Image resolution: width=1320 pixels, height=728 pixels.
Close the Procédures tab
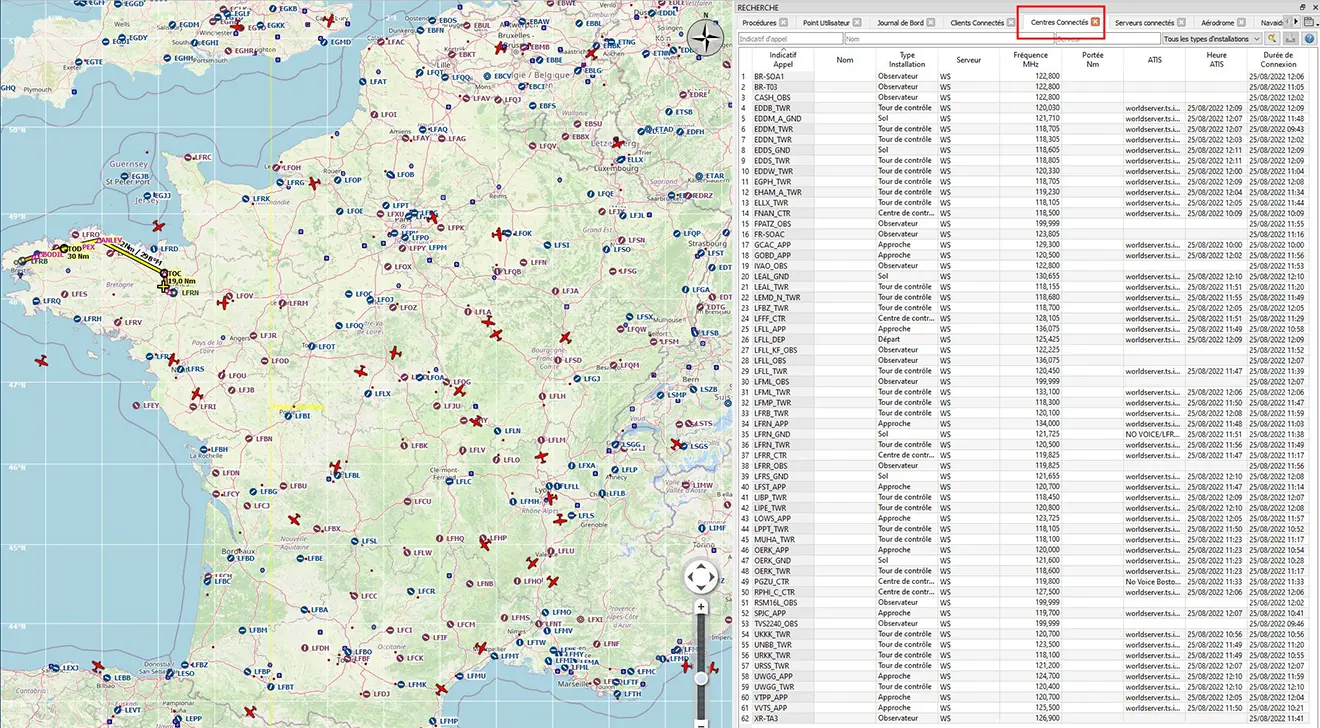(x=783, y=22)
